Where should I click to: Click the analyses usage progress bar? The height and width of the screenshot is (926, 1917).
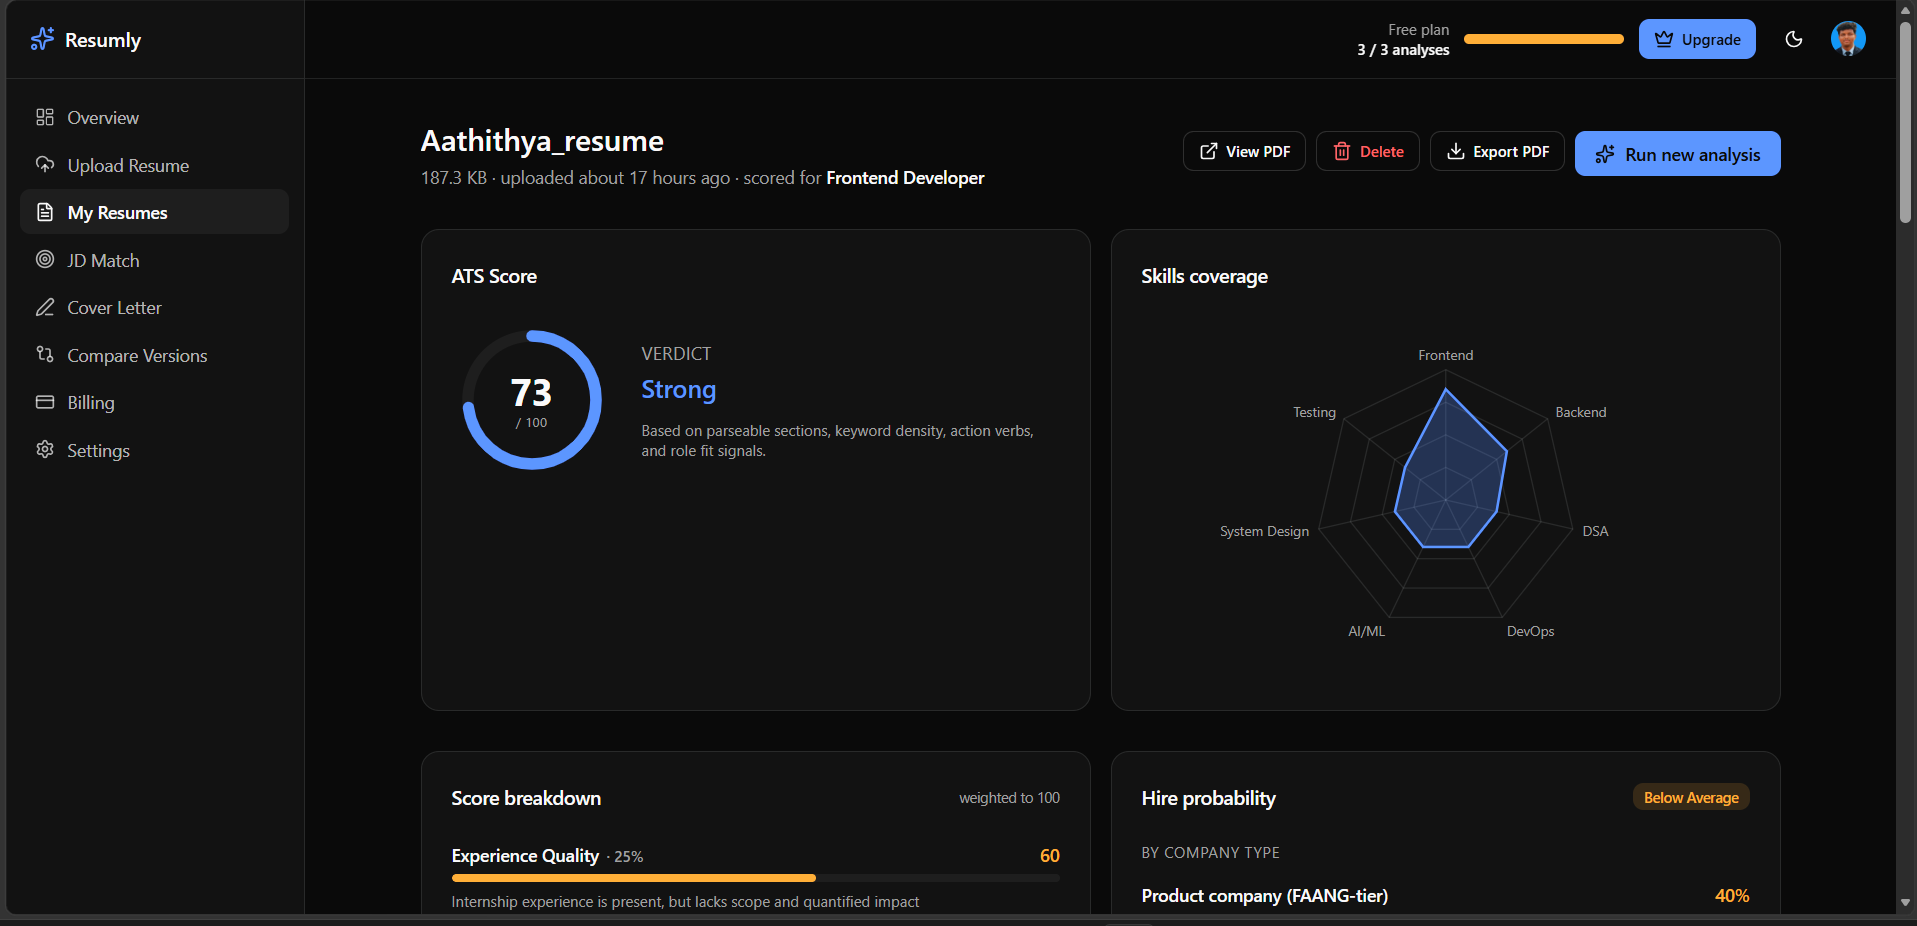tap(1544, 39)
